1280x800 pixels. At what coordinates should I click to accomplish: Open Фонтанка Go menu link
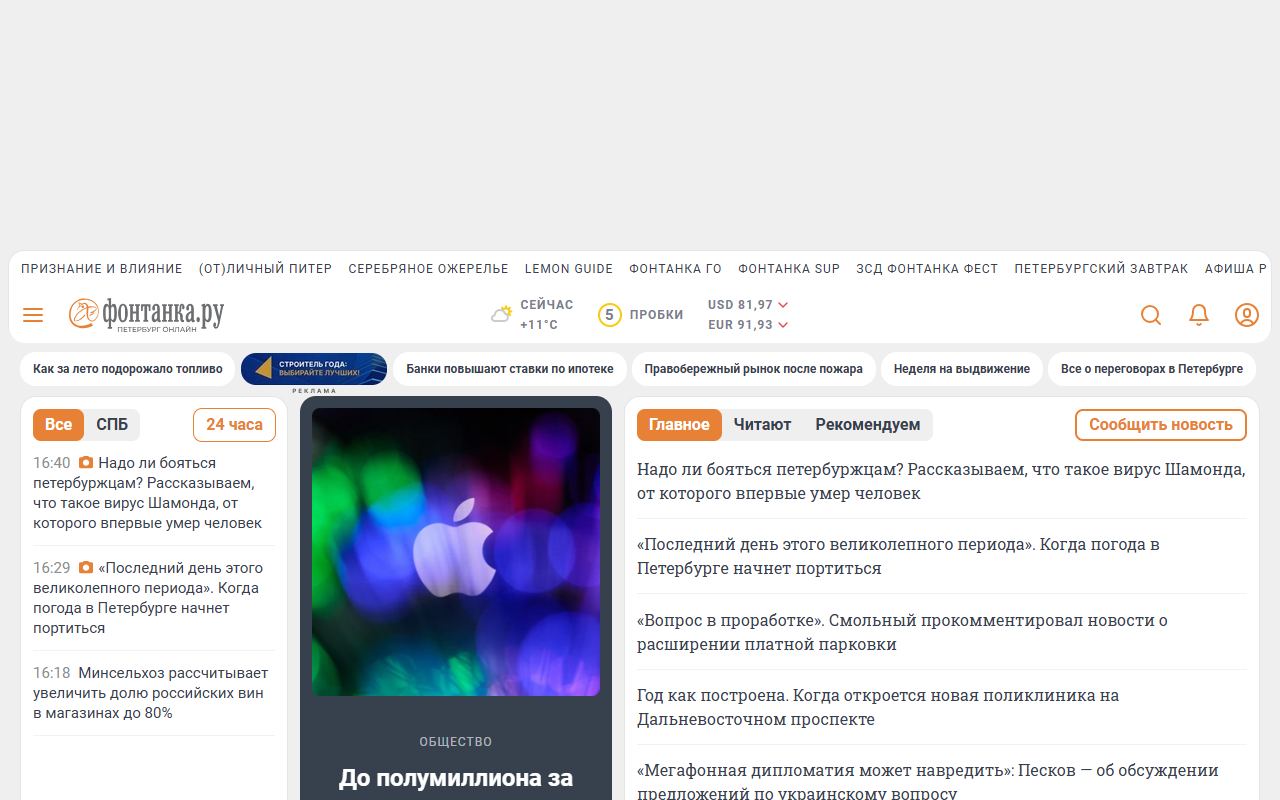(675, 269)
